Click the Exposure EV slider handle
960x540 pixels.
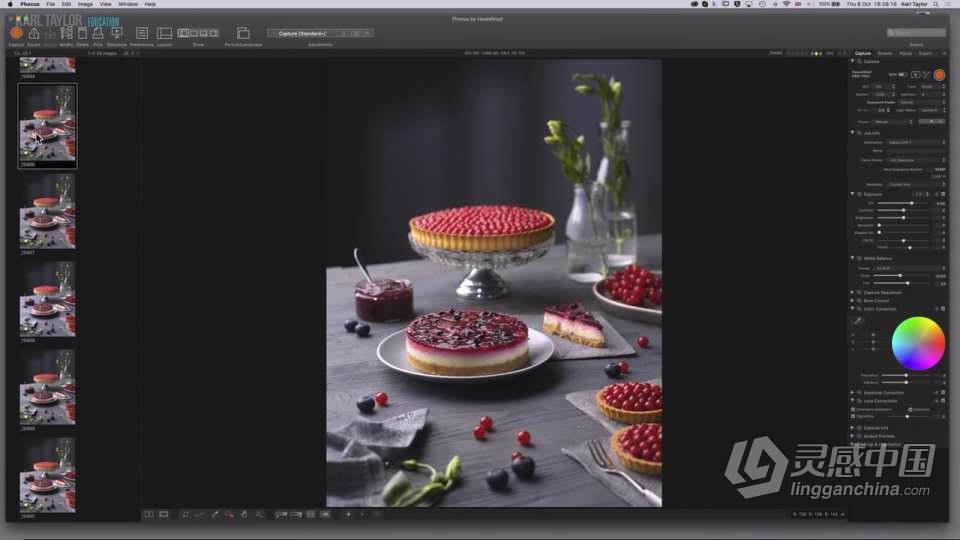pos(912,203)
